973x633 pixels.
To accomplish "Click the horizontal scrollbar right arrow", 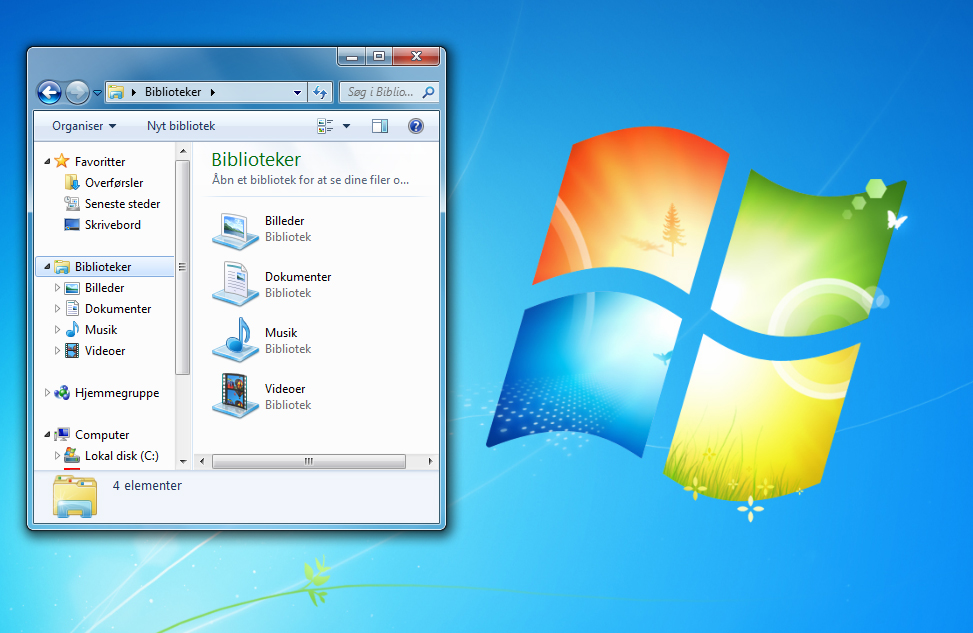I will coord(430,461).
